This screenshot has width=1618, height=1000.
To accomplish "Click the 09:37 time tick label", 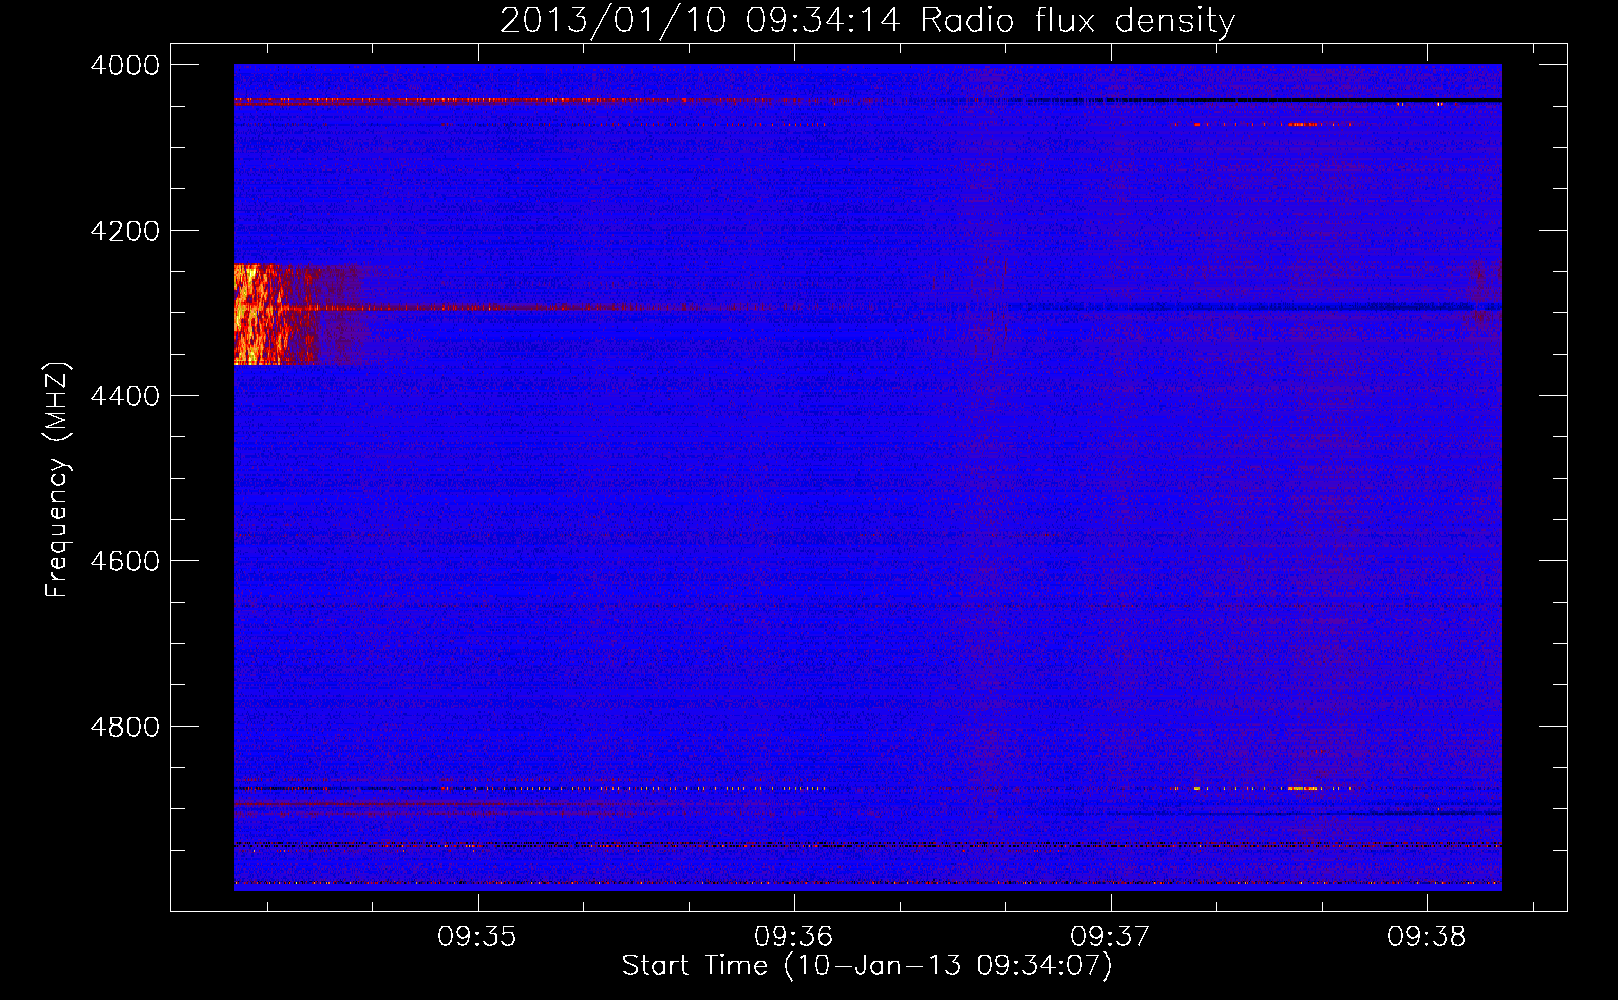I will [1110, 936].
